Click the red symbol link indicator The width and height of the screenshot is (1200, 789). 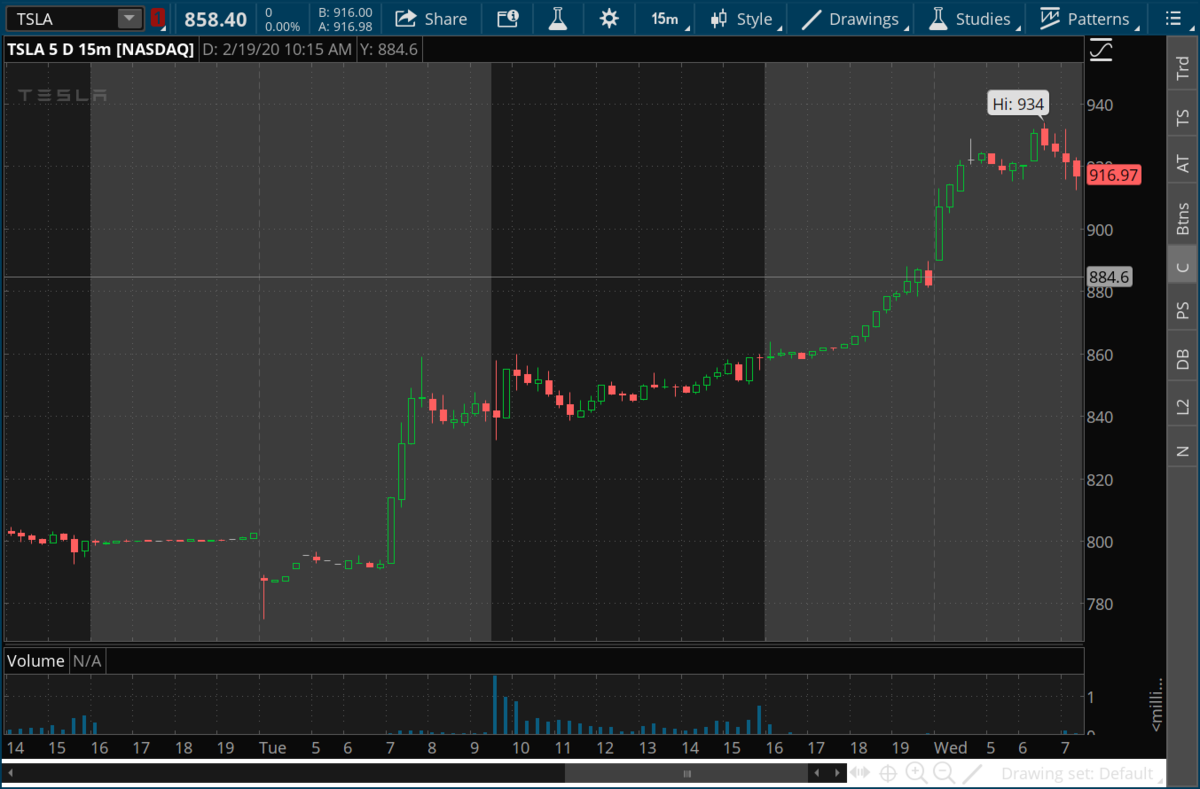tap(158, 18)
